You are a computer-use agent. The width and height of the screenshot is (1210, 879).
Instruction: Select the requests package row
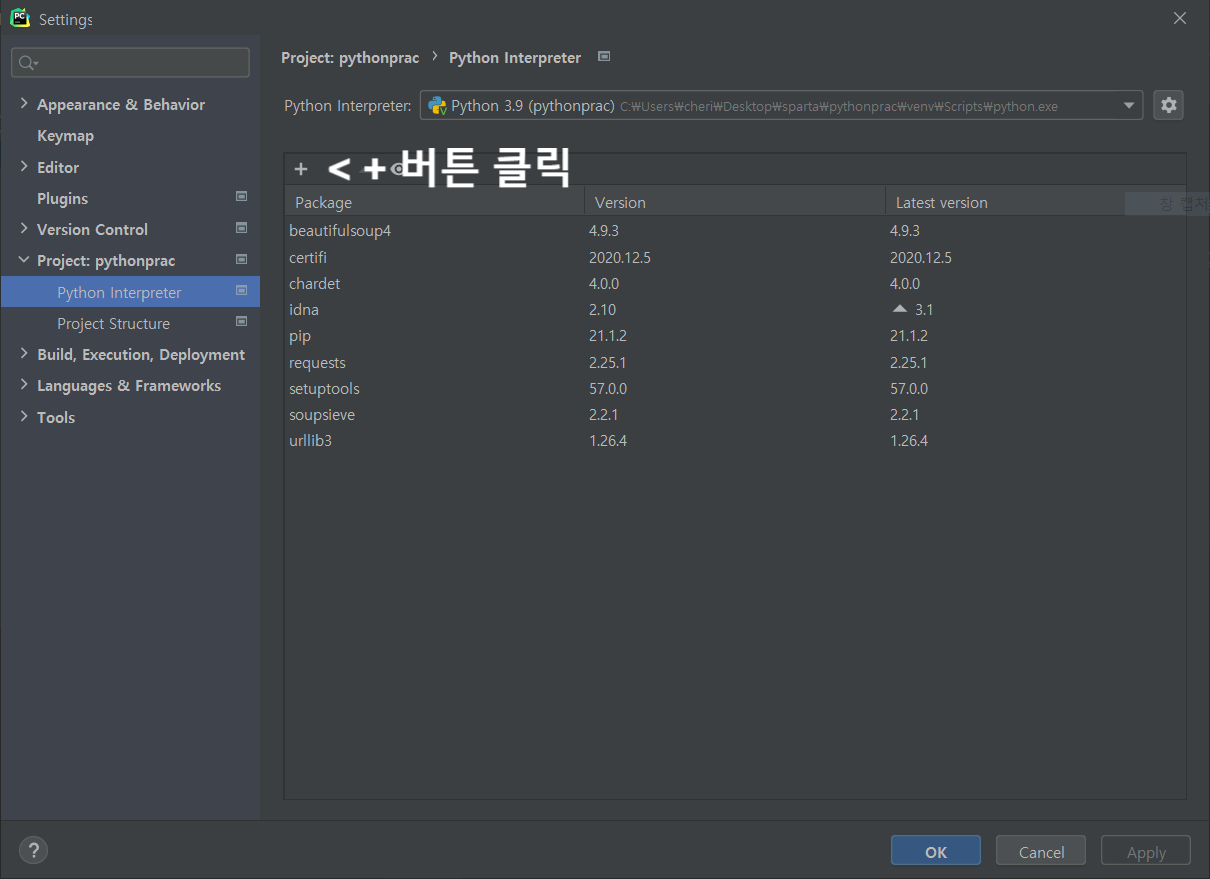[735, 362]
